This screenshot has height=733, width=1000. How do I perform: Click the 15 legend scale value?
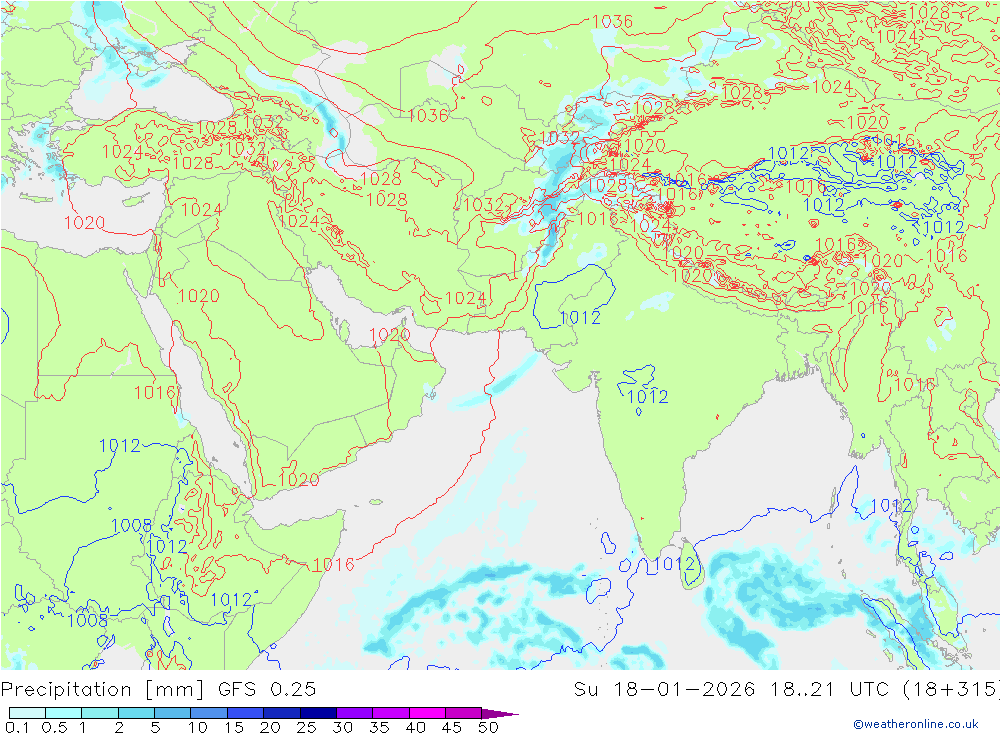(234, 727)
